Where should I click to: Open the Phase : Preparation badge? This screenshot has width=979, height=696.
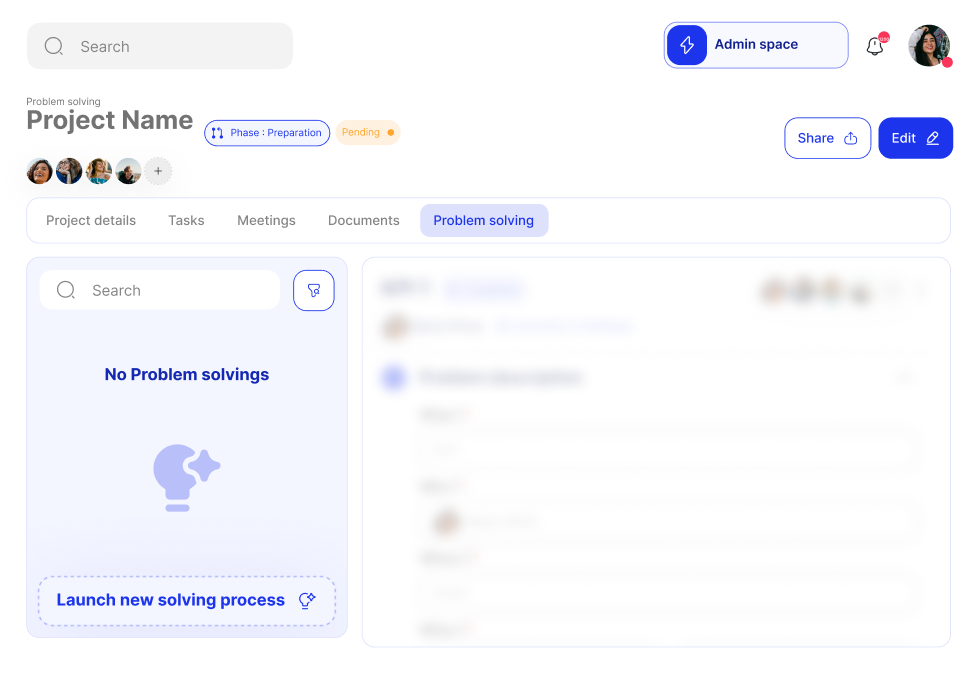267,133
